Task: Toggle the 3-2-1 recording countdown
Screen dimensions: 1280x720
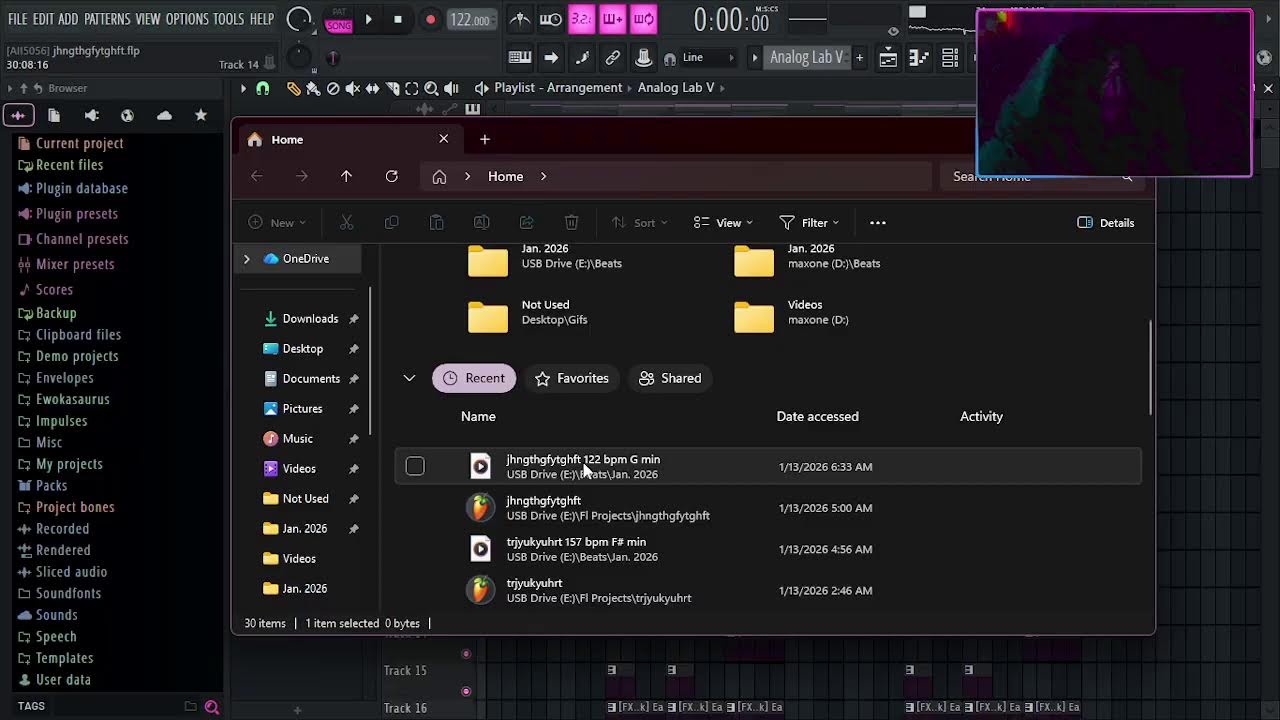Action: [x=581, y=19]
